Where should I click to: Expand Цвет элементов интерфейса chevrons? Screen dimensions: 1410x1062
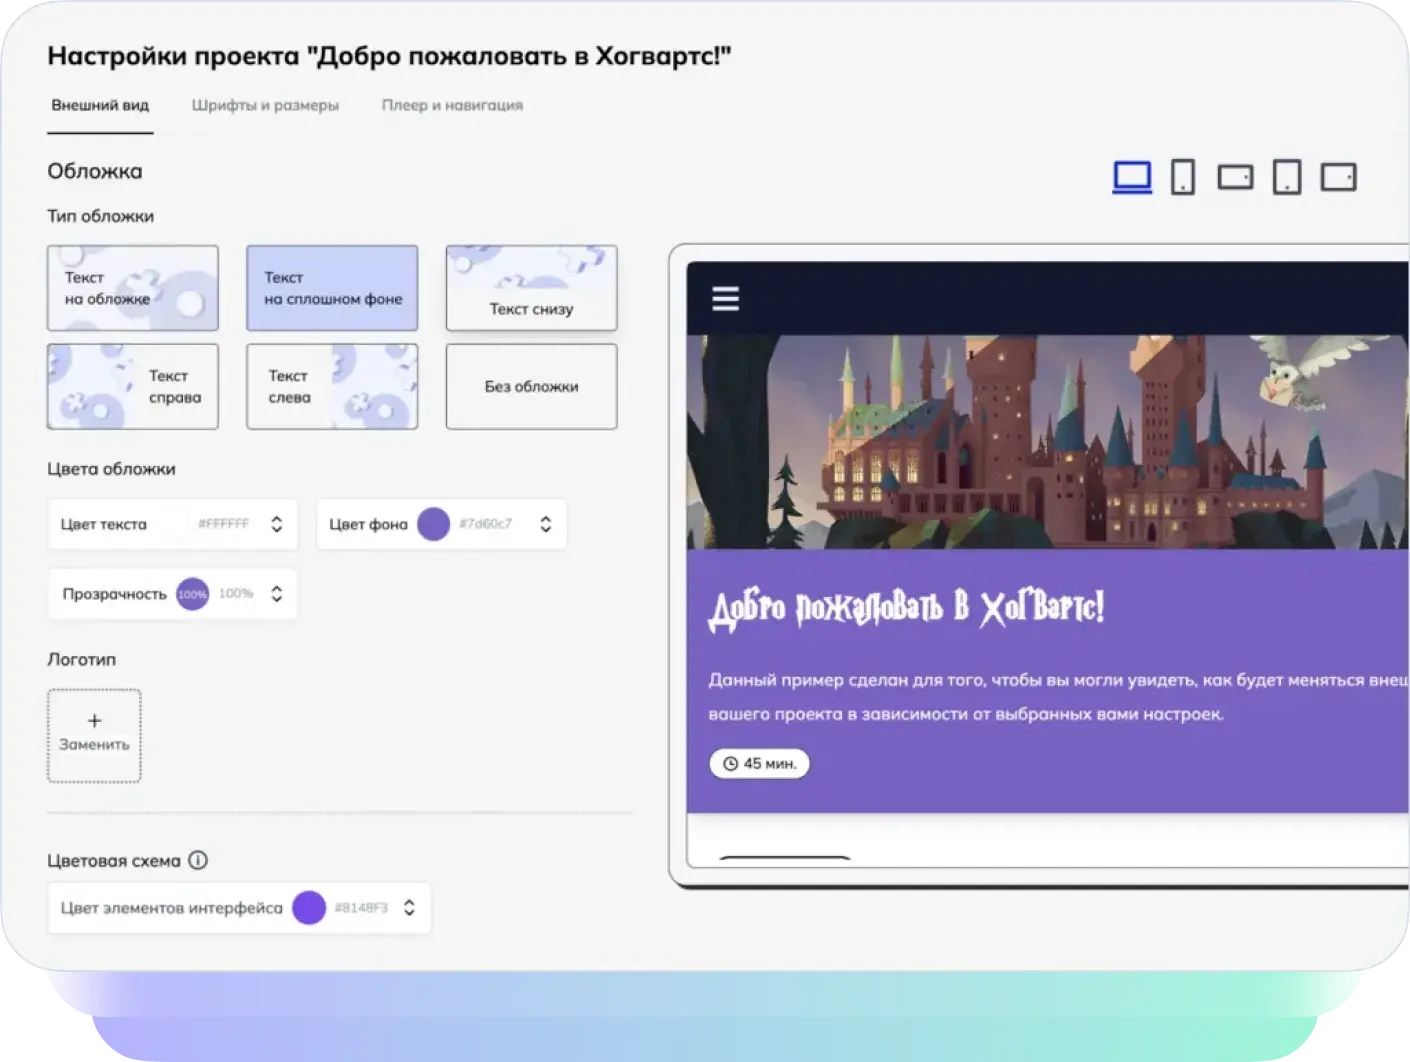[409, 908]
